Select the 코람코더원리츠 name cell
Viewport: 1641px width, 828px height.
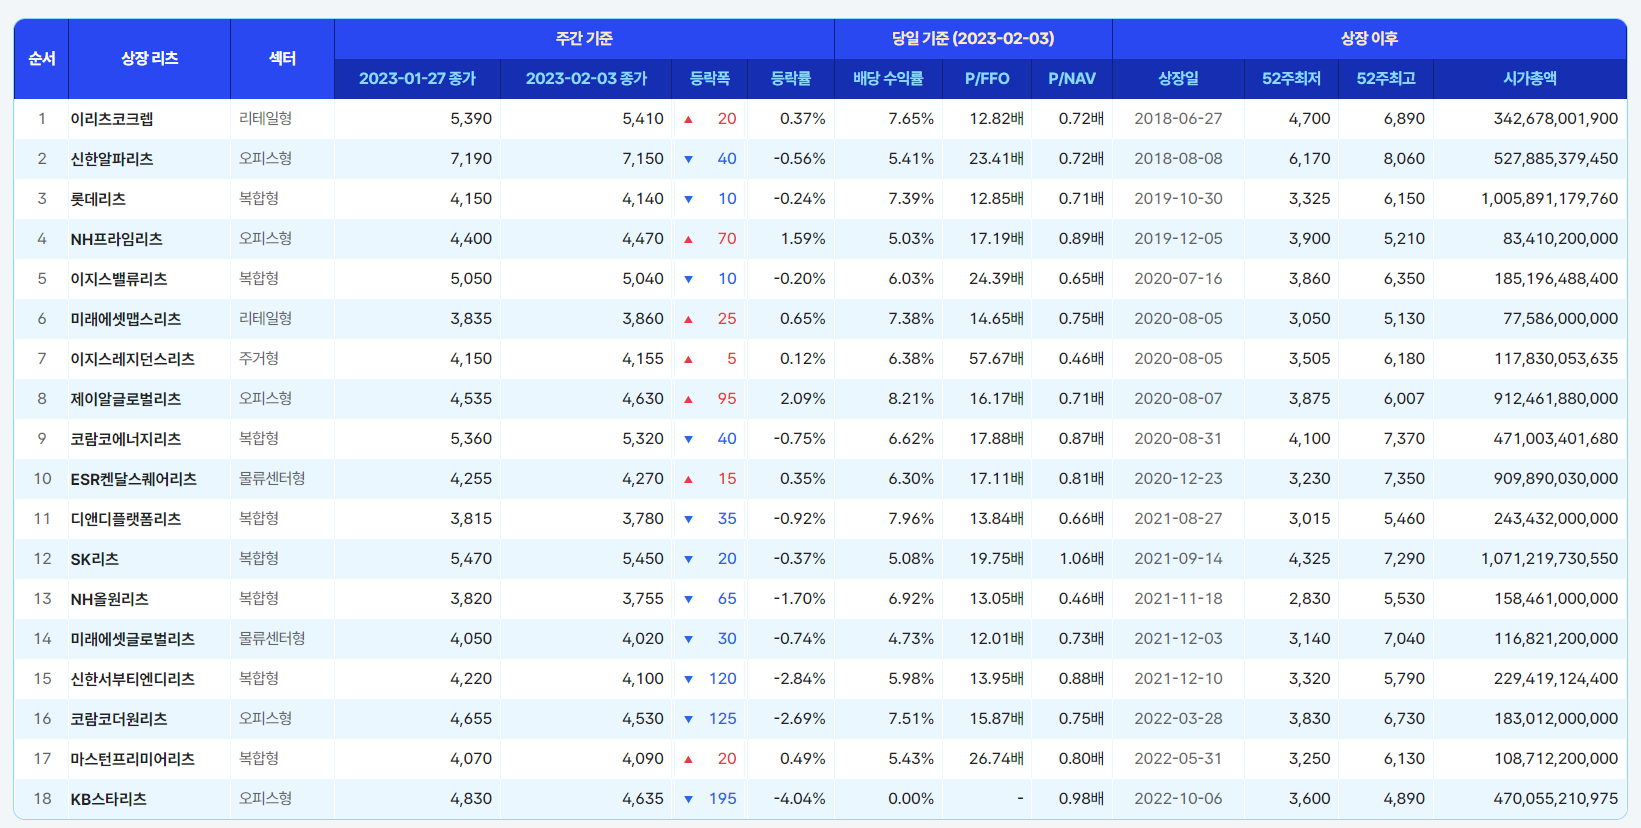(x=150, y=719)
